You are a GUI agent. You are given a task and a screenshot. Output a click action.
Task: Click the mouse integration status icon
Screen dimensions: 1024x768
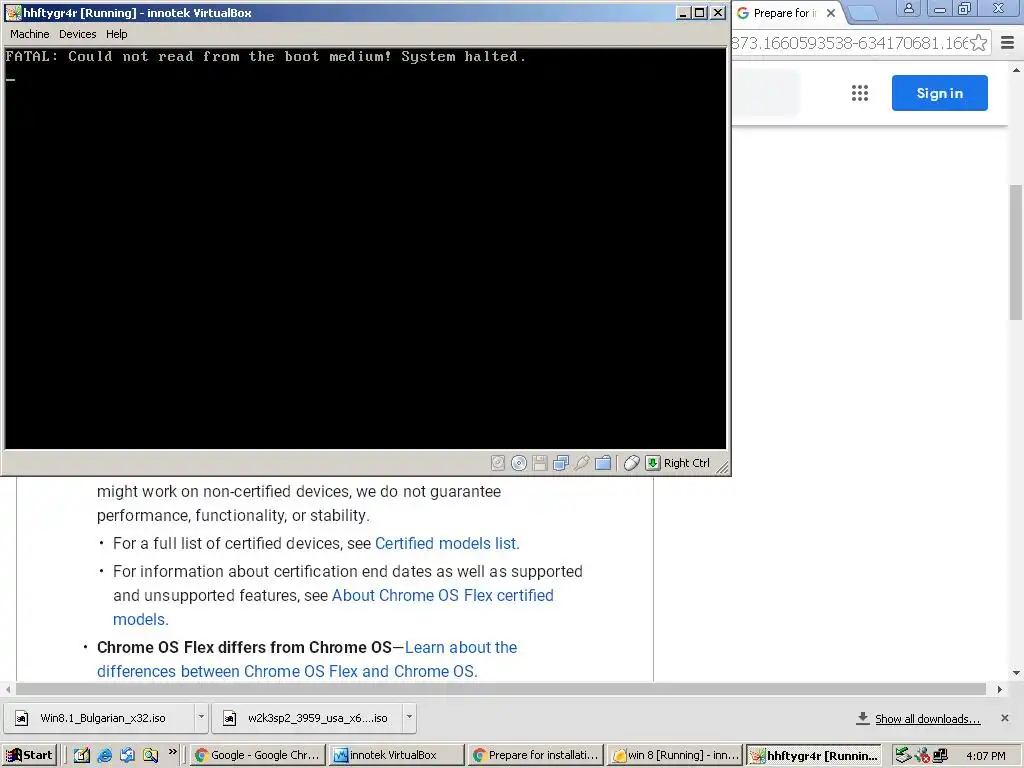pyautogui.click(x=632, y=463)
